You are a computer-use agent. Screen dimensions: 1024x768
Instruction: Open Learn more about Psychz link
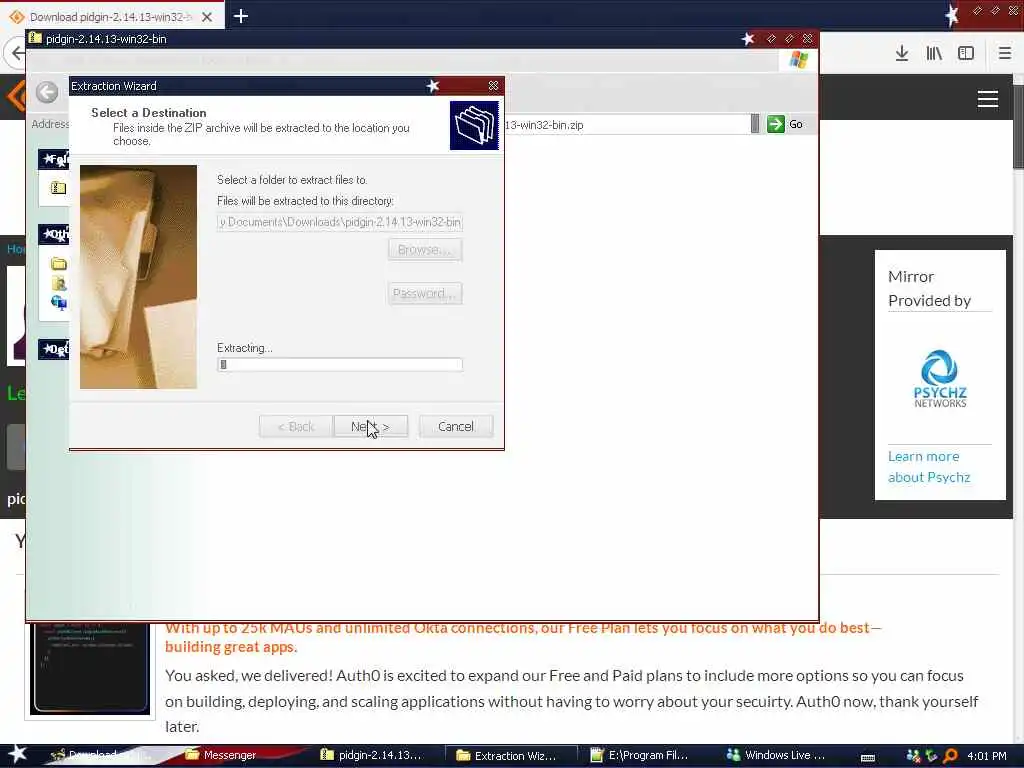[929, 466]
